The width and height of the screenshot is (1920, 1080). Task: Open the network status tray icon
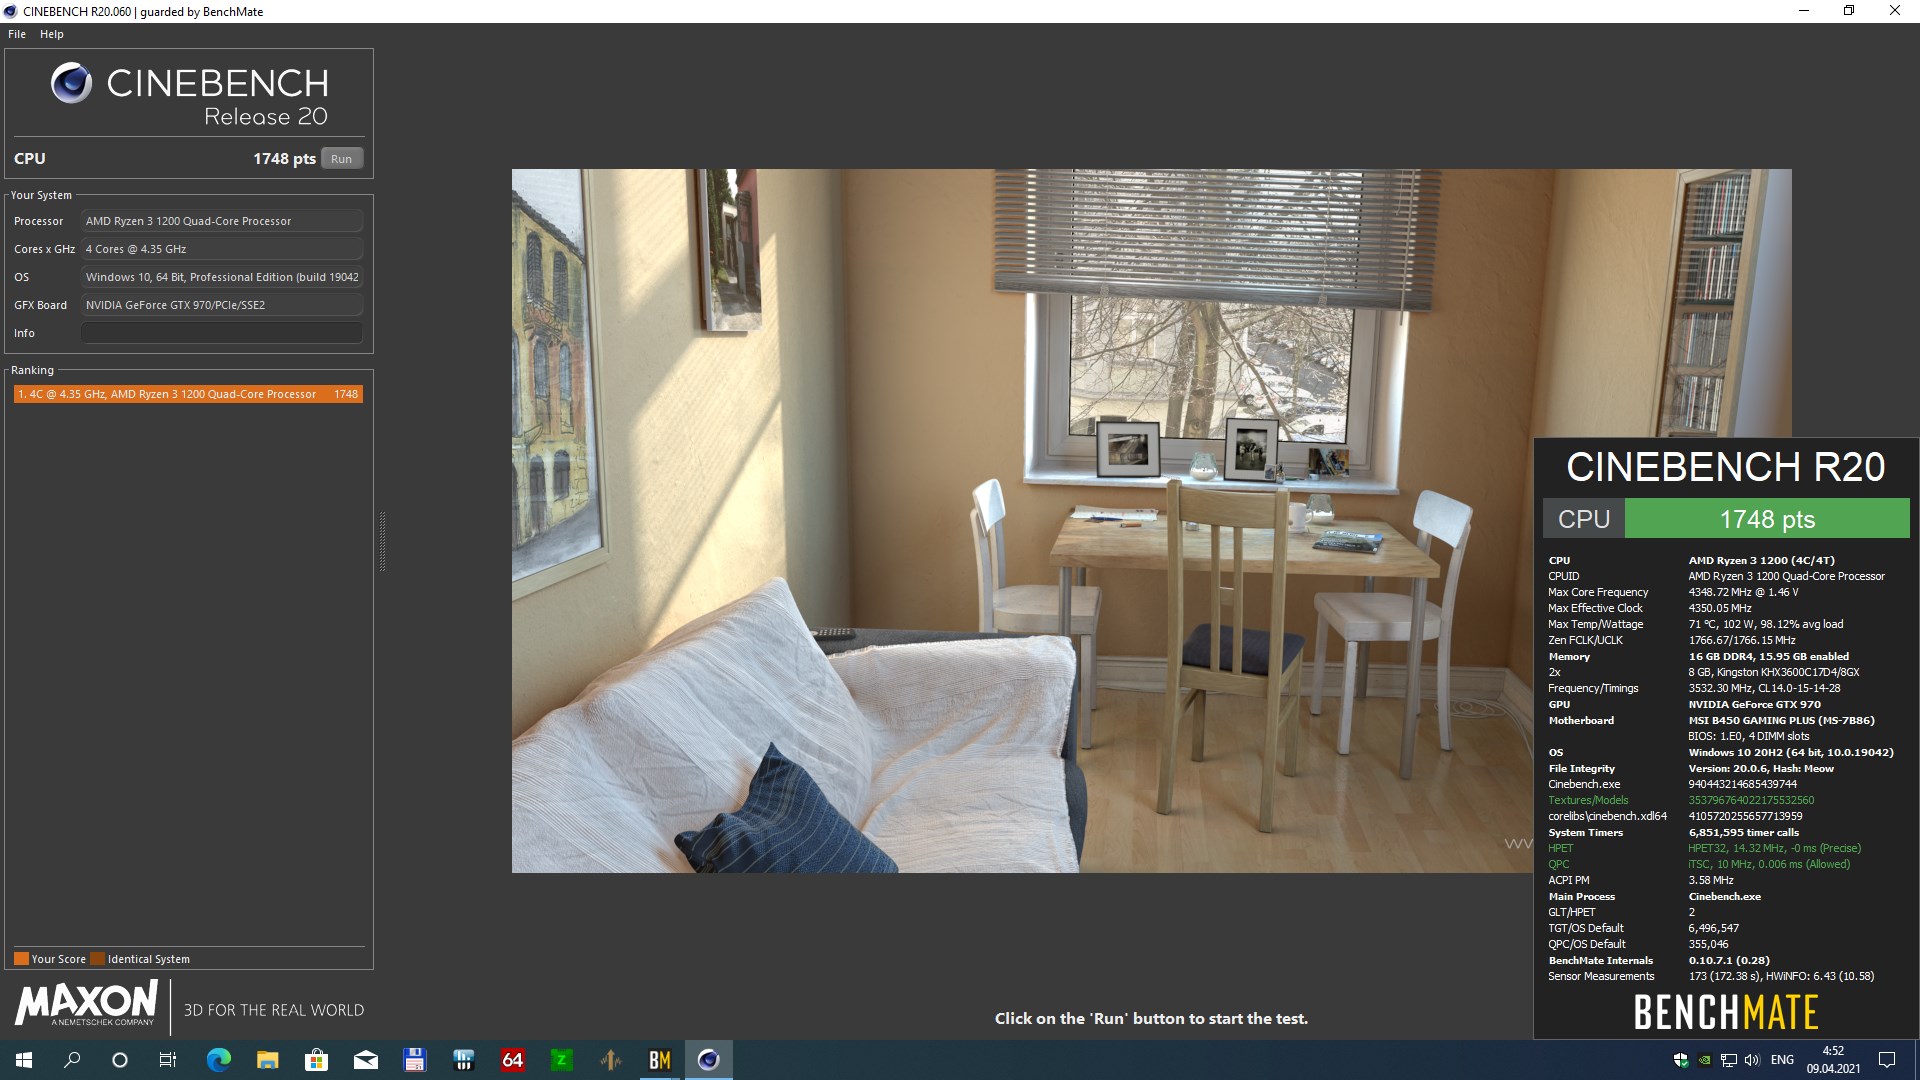(1728, 1060)
